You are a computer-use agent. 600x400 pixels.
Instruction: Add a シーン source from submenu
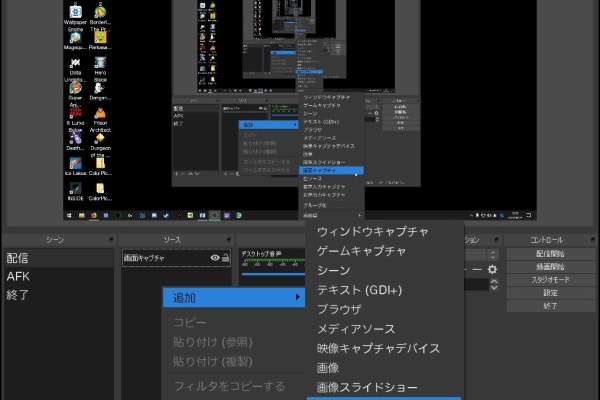[x=333, y=271]
